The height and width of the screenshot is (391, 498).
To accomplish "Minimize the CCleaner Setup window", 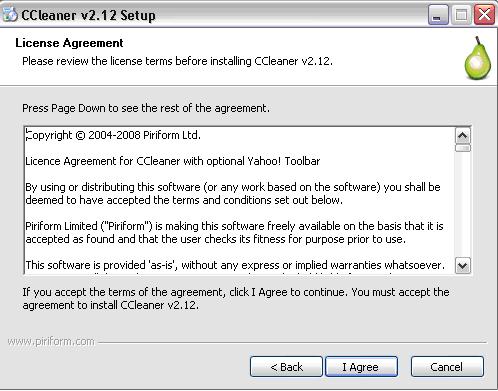I will (438, 15).
